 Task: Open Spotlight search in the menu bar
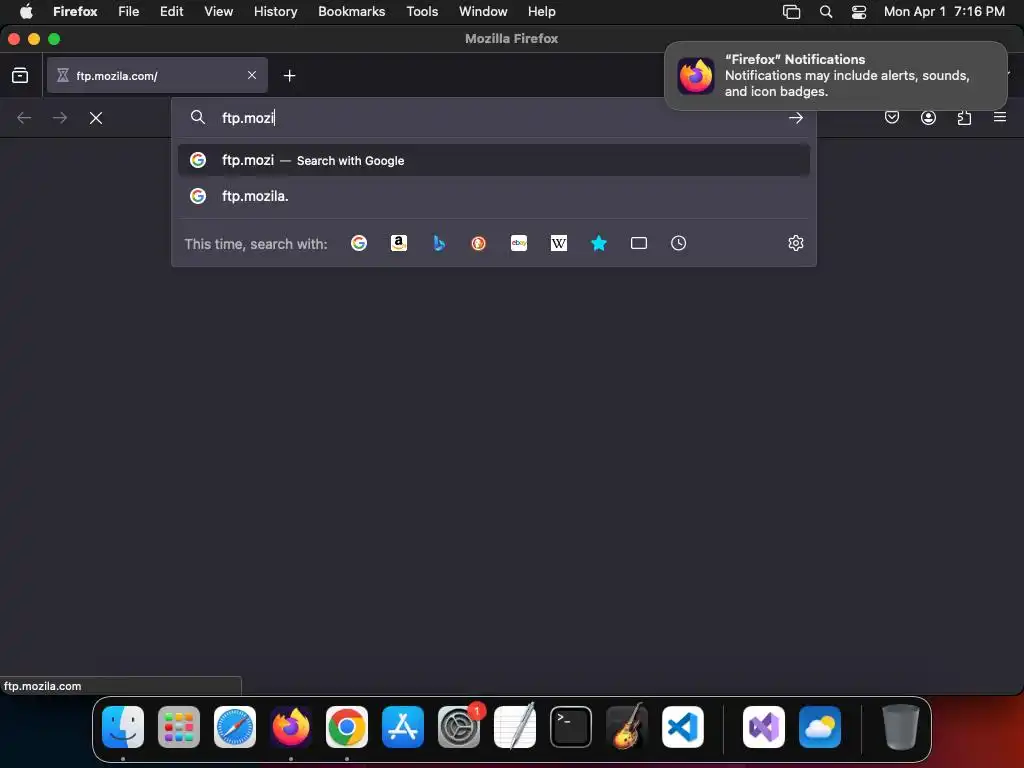(826, 11)
